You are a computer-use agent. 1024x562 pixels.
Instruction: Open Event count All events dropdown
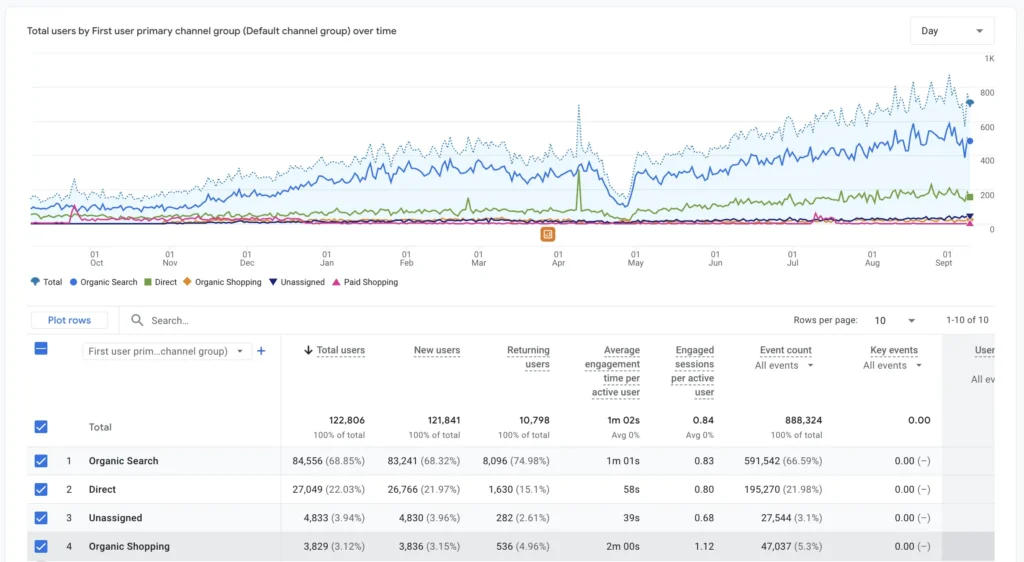(785, 366)
